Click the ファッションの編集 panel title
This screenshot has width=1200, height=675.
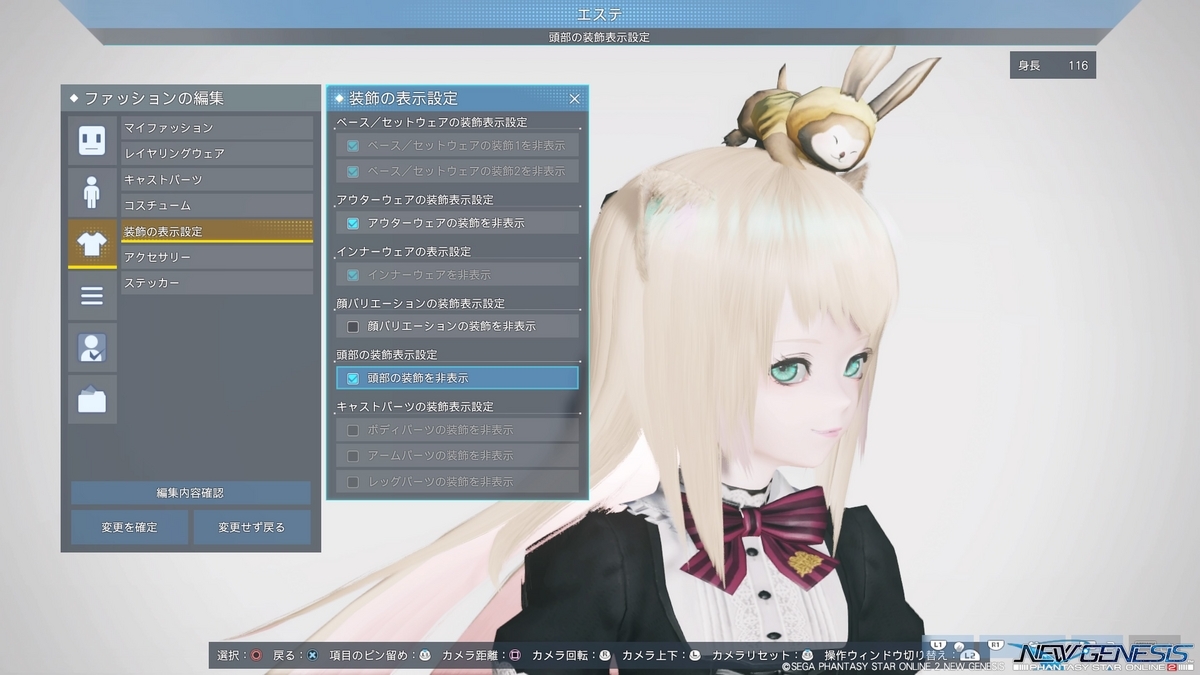click(154, 98)
